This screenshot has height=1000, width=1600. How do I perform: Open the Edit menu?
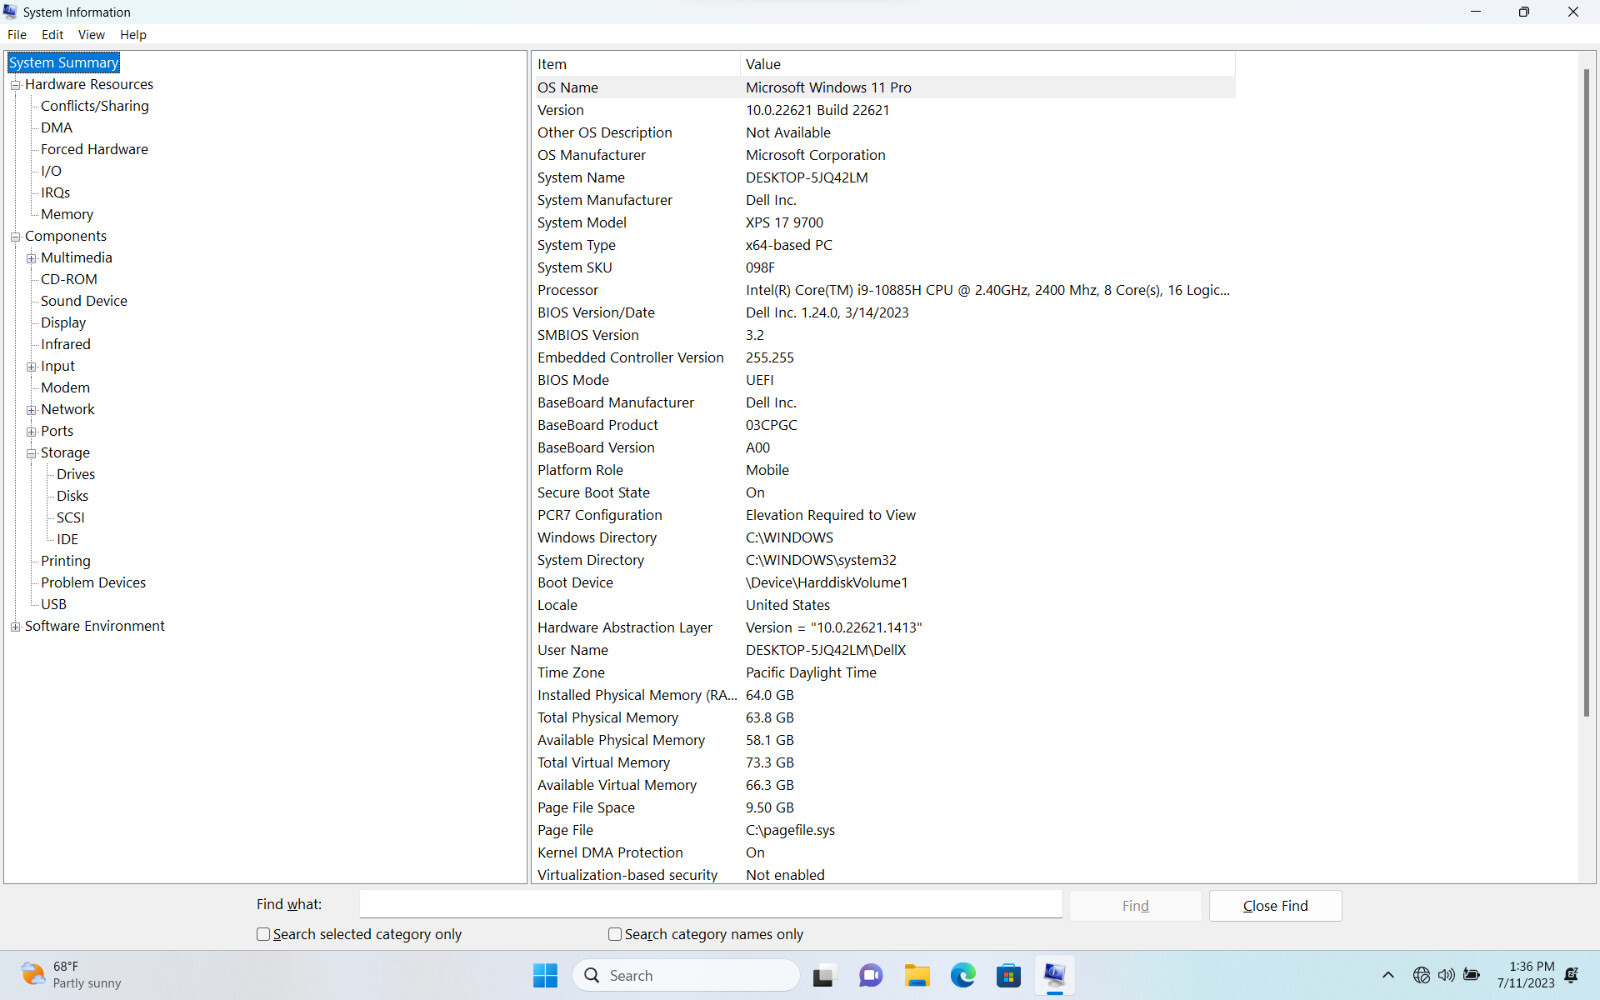click(x=53, y=34)
